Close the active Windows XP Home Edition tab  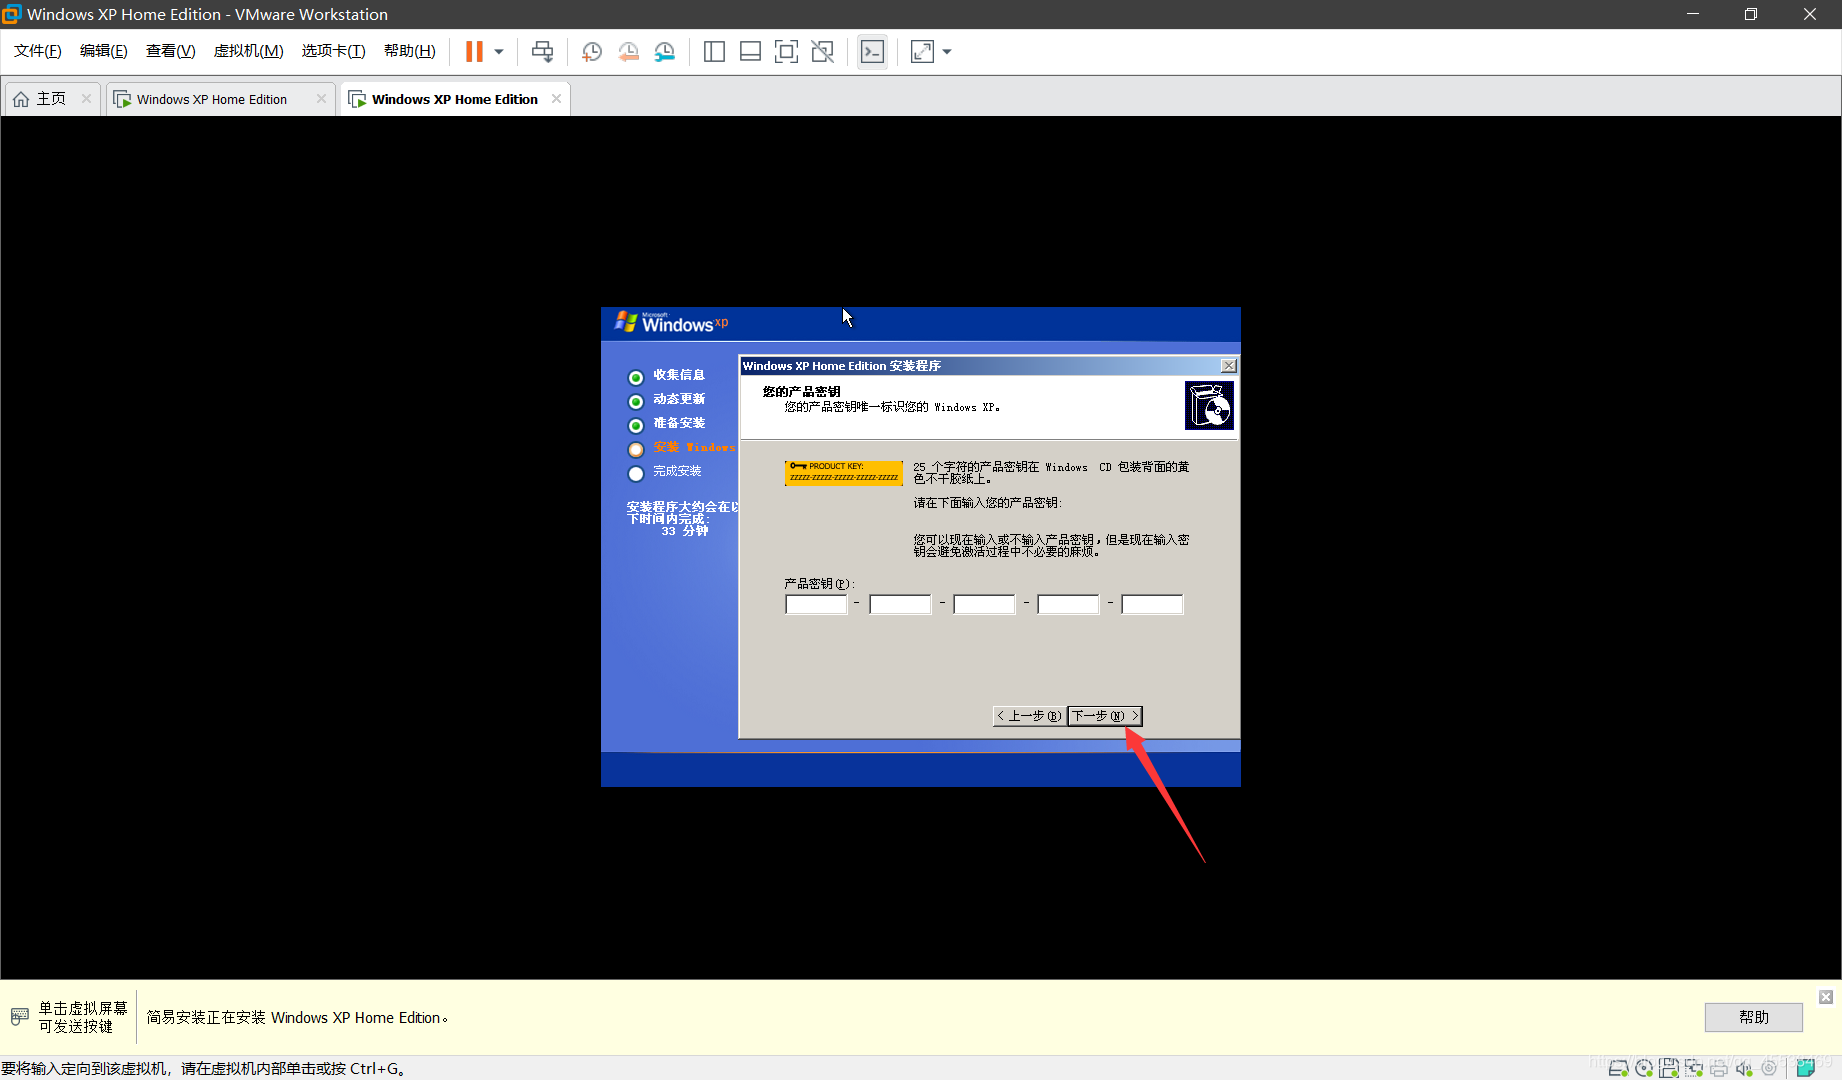point(556,98)
